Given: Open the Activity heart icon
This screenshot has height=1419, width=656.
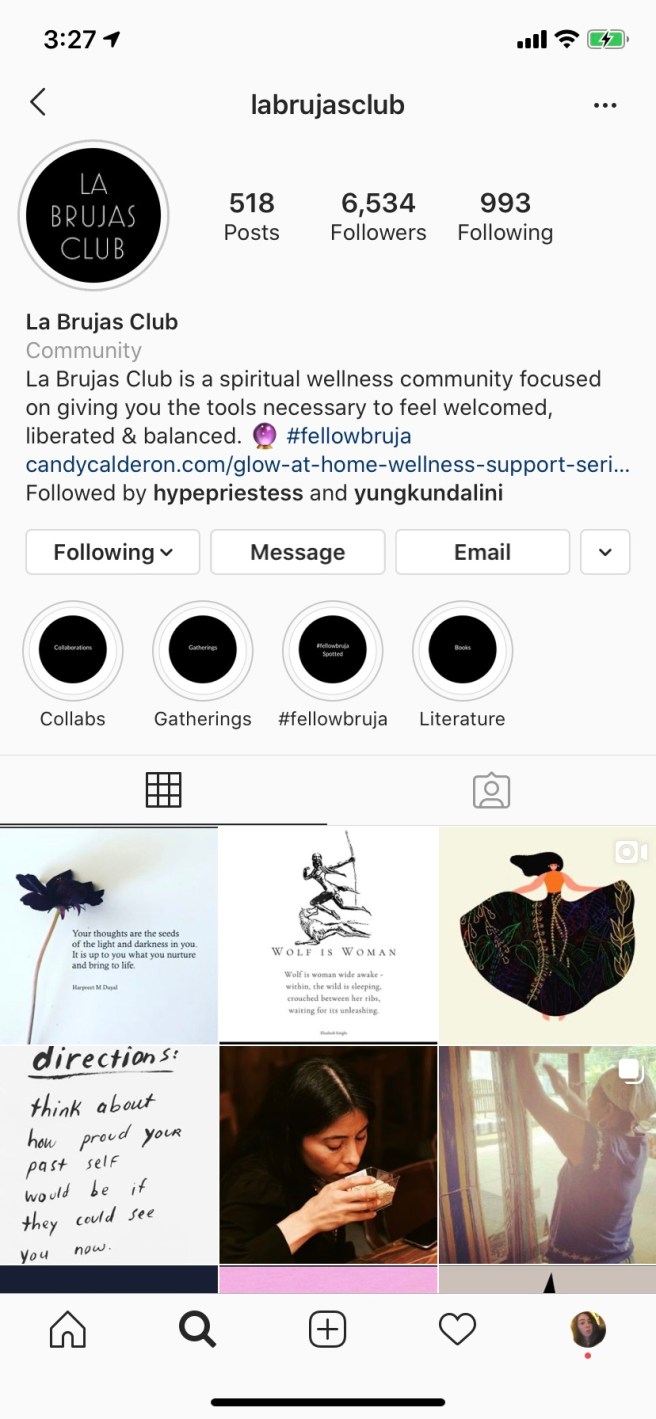Looking at the screenshot, I should click(457, 1329).
